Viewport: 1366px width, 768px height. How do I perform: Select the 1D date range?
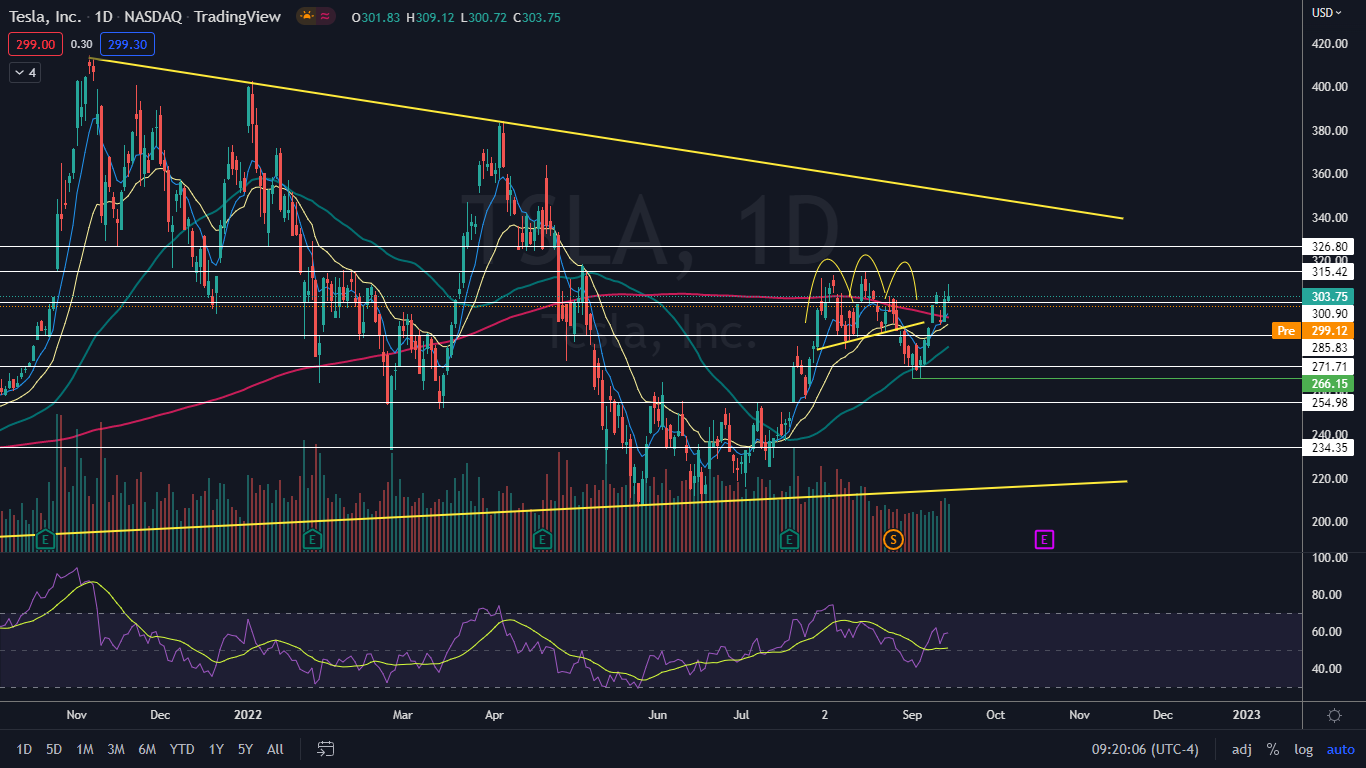coord(24,749)
